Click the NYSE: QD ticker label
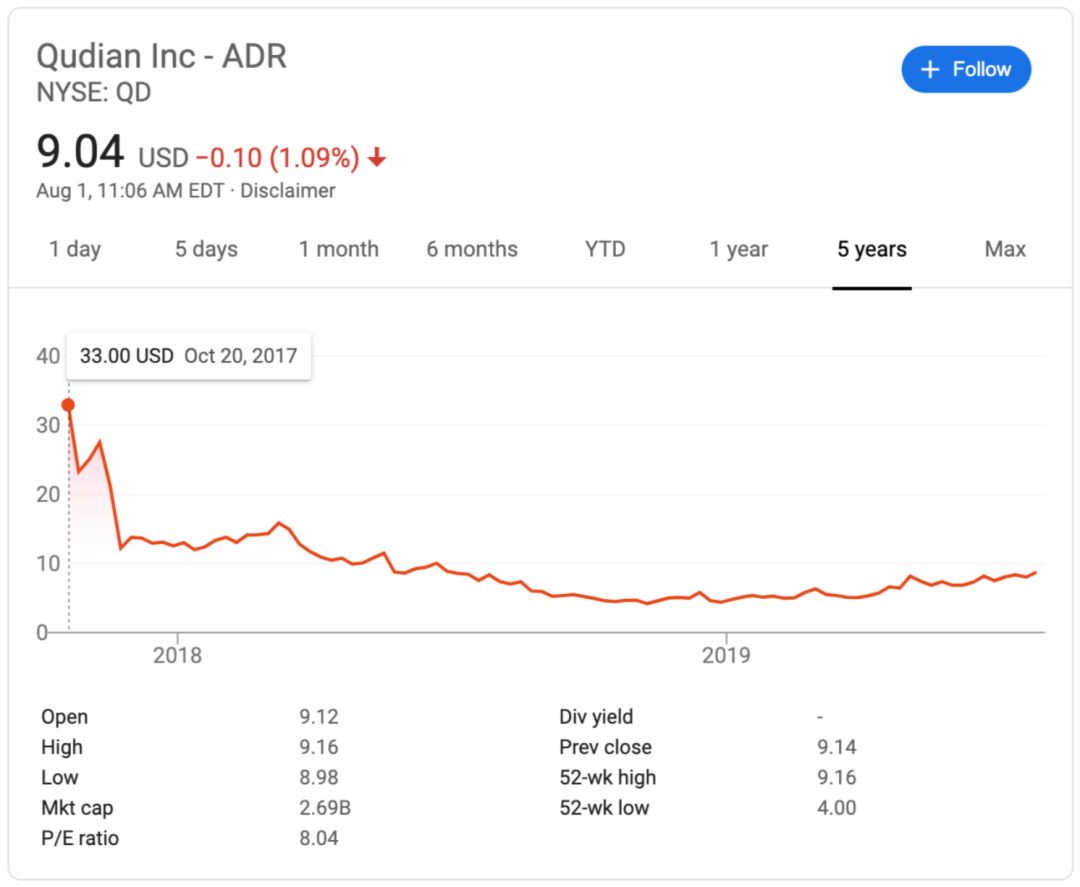Image resolution: width=1080 pixels, height=887 pixels. point(94,93)
